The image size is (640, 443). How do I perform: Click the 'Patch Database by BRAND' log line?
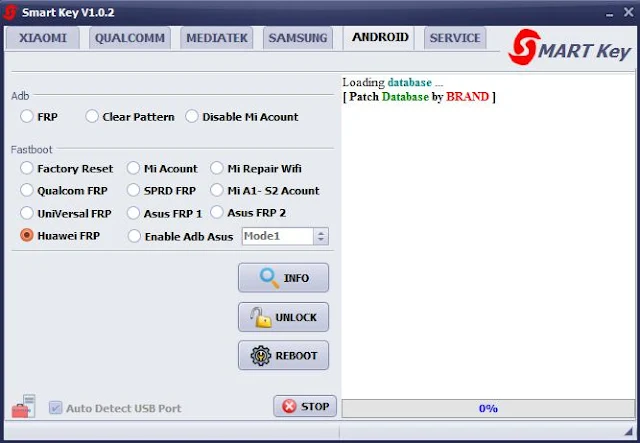(419, 97)
